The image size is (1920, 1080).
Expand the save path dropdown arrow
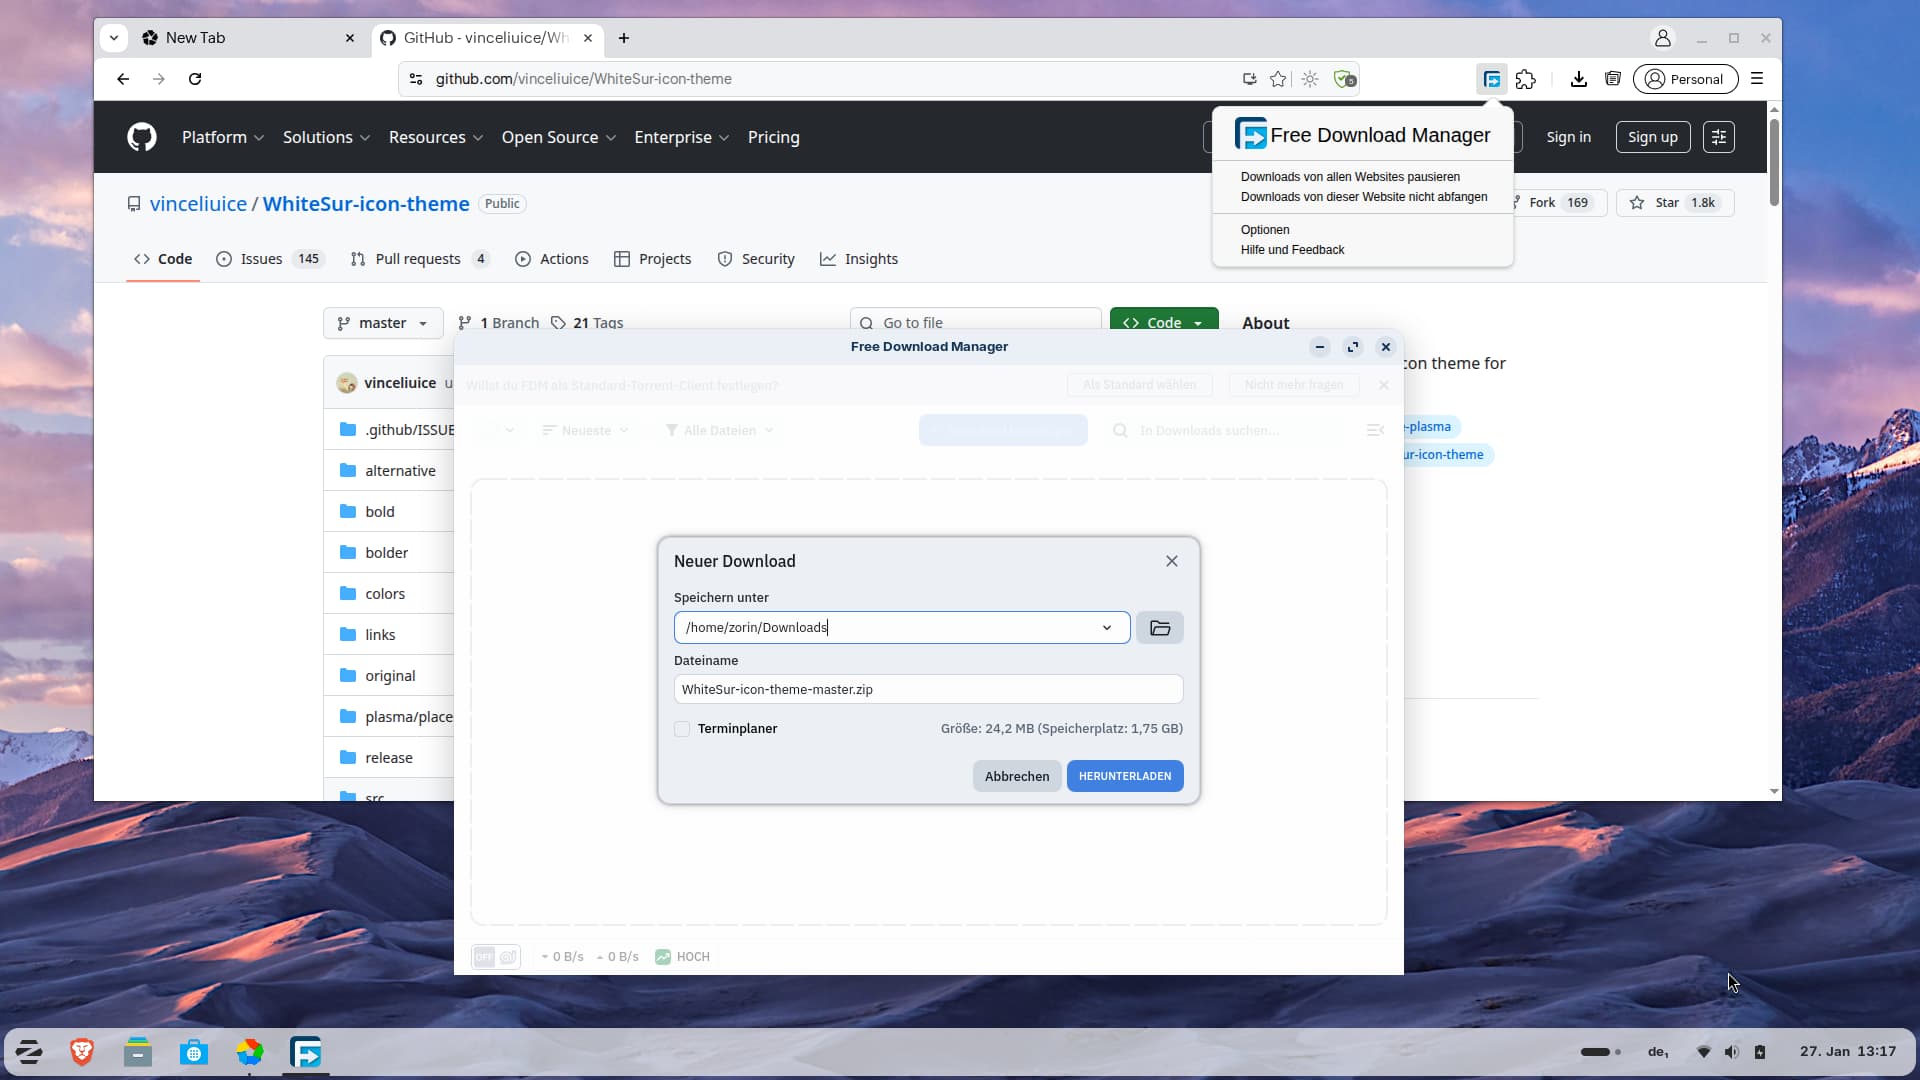tap(1107, 628)
